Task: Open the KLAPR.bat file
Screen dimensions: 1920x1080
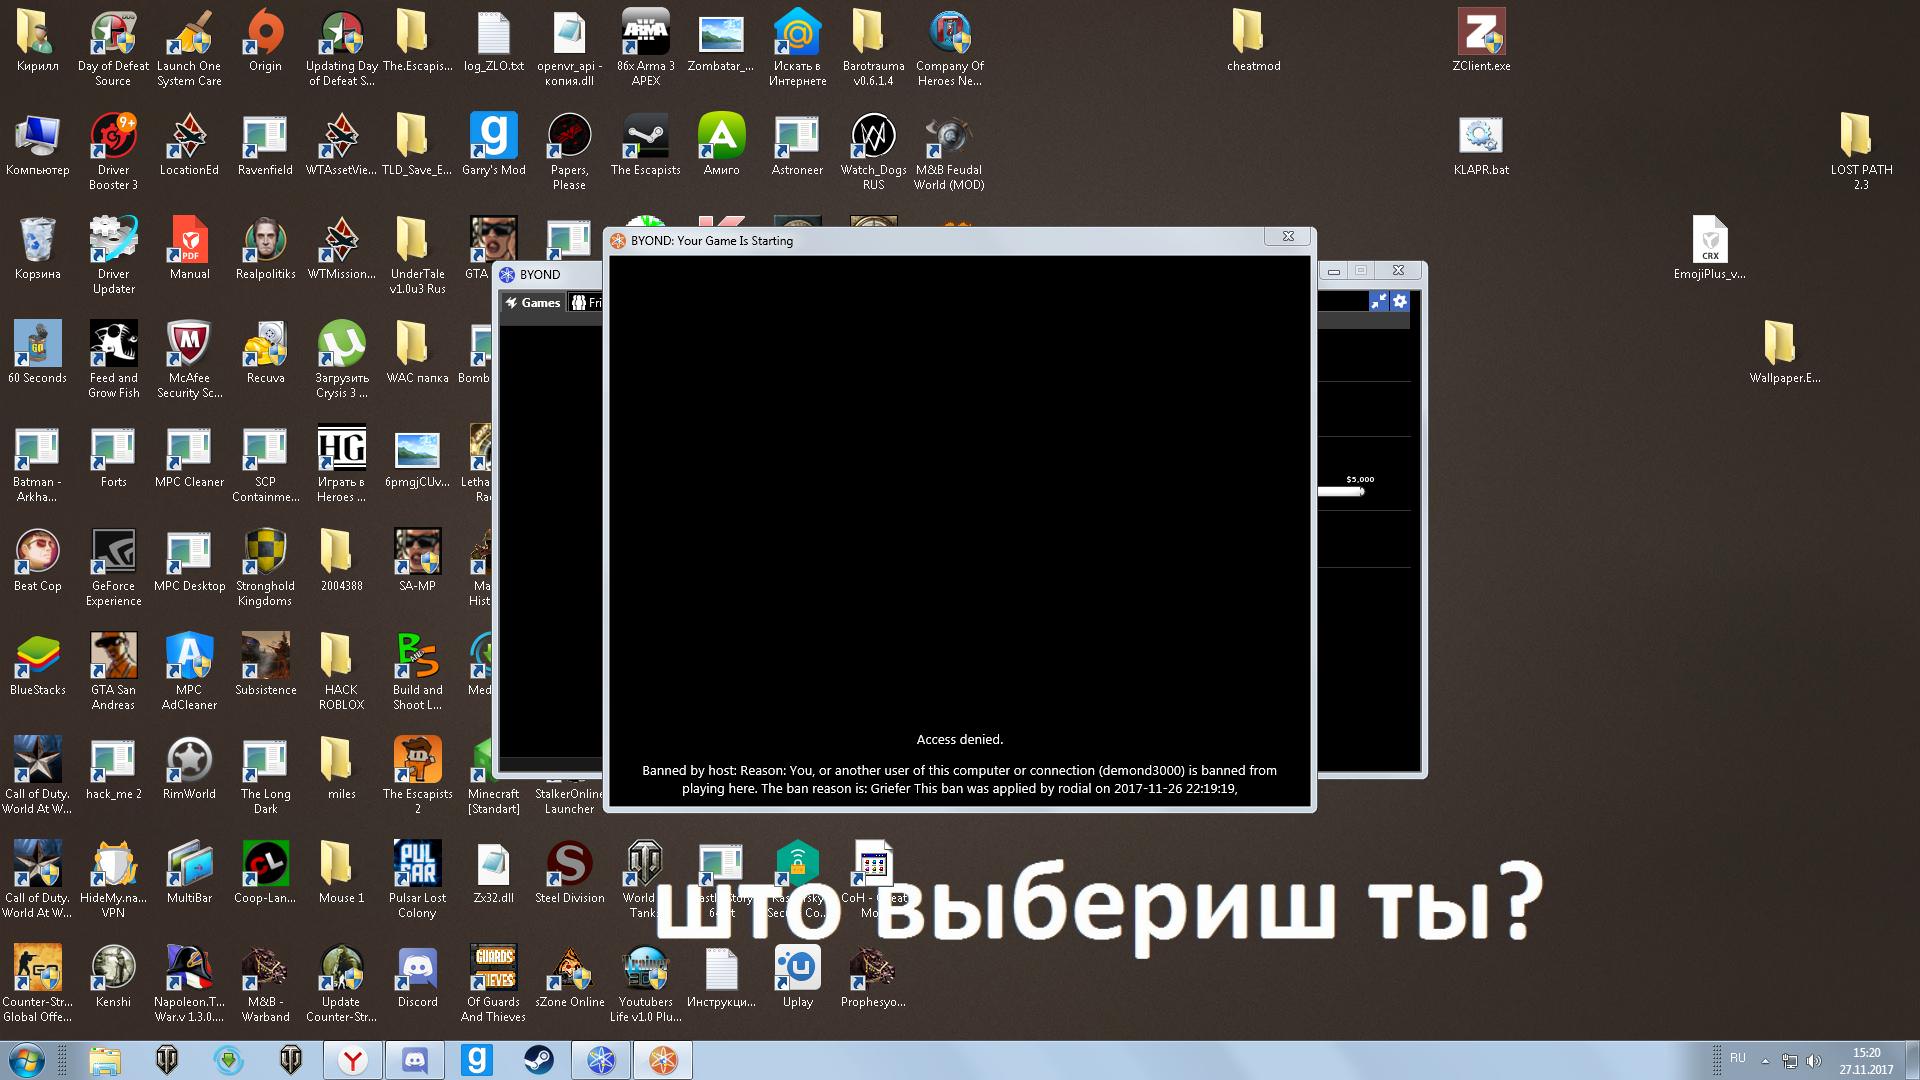Action: (x=1481, y=145)
